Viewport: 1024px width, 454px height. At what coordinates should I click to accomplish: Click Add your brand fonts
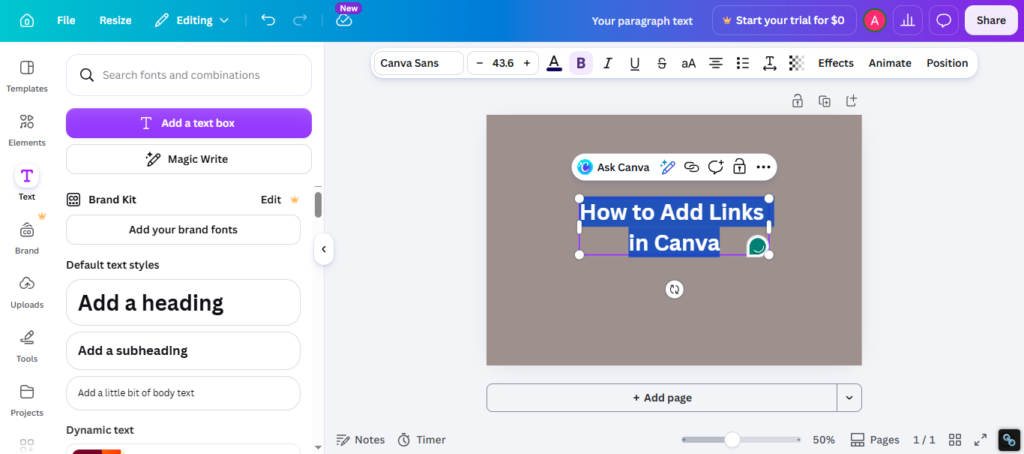click(x=183, y=229)
